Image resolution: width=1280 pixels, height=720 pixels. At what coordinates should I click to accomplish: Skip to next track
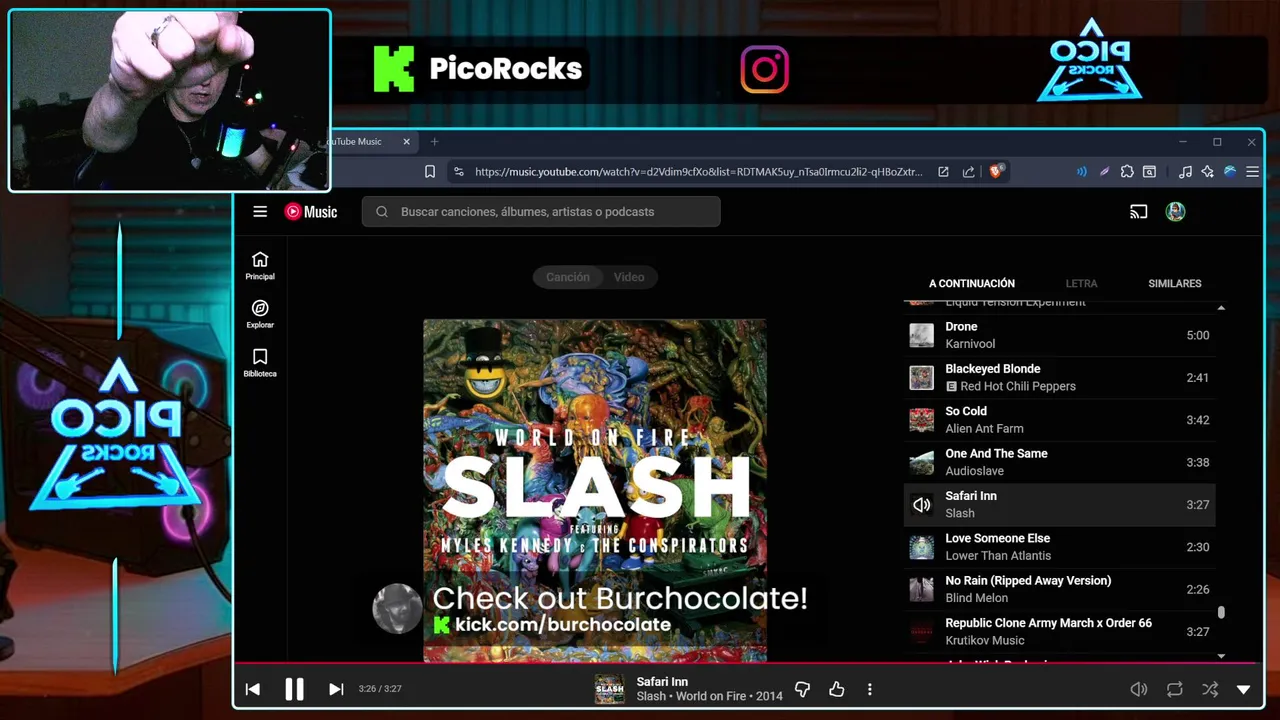pos(336,689)
